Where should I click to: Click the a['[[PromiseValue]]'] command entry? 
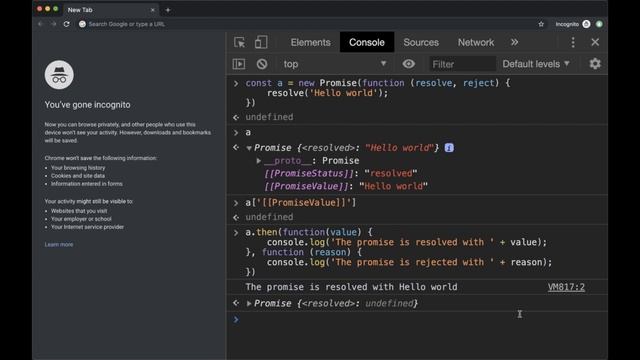coord(300,202)
